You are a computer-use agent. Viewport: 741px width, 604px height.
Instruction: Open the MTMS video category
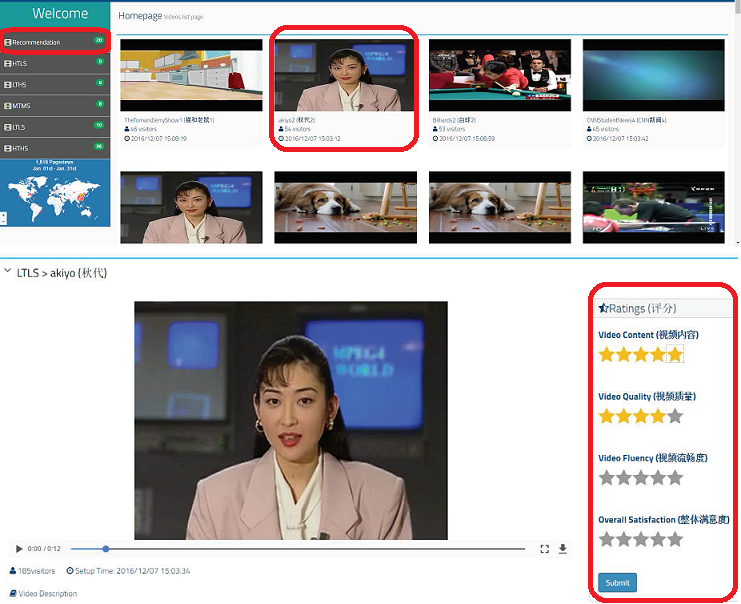point(22,105)
